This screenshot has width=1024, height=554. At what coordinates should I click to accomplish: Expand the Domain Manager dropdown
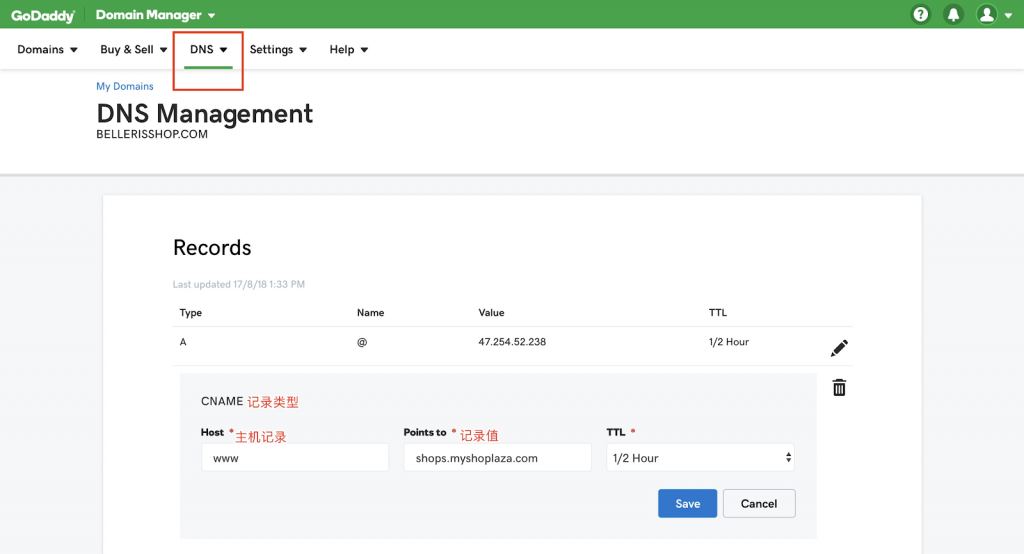155,14
